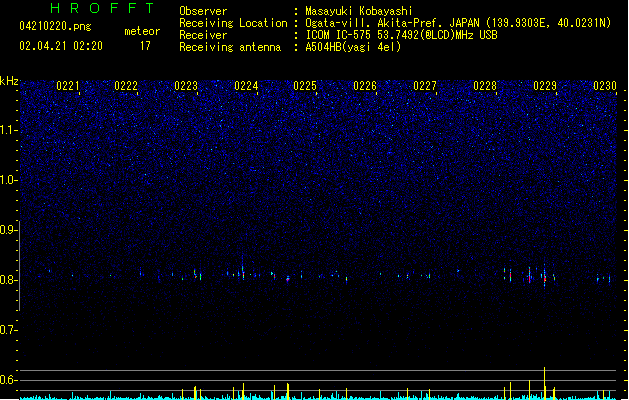Click the date stamp 02.04.21 02:20
This screenshot has height=400, width=629.
[x=61, y=46]
